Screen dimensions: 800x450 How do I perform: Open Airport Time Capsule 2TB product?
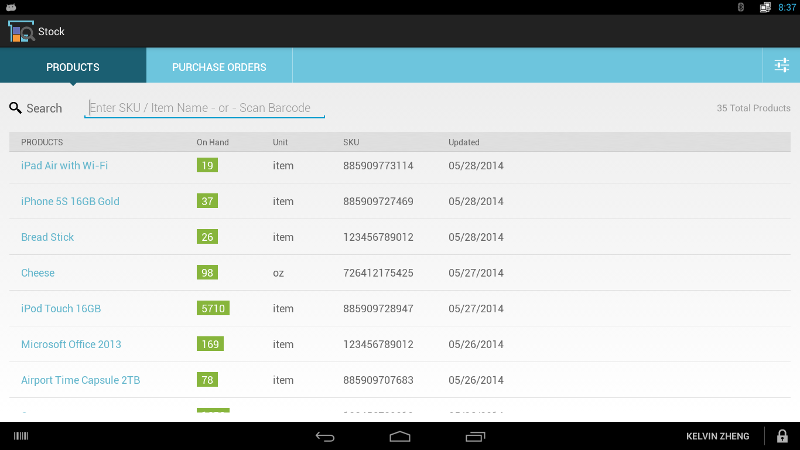(x=81, y=380)
